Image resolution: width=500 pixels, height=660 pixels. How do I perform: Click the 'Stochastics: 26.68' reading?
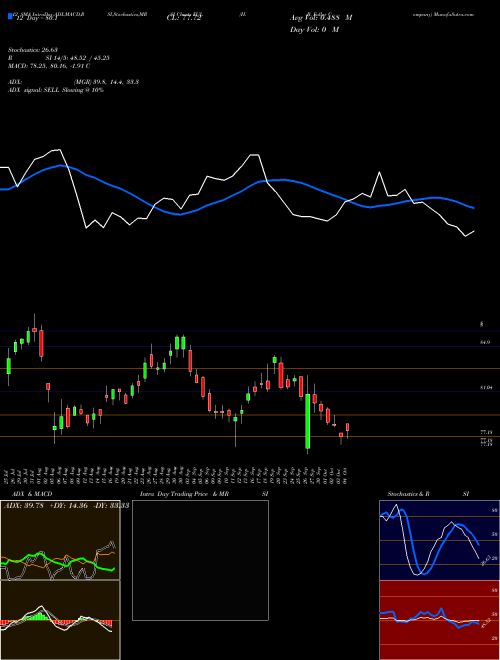click(32, 50)
